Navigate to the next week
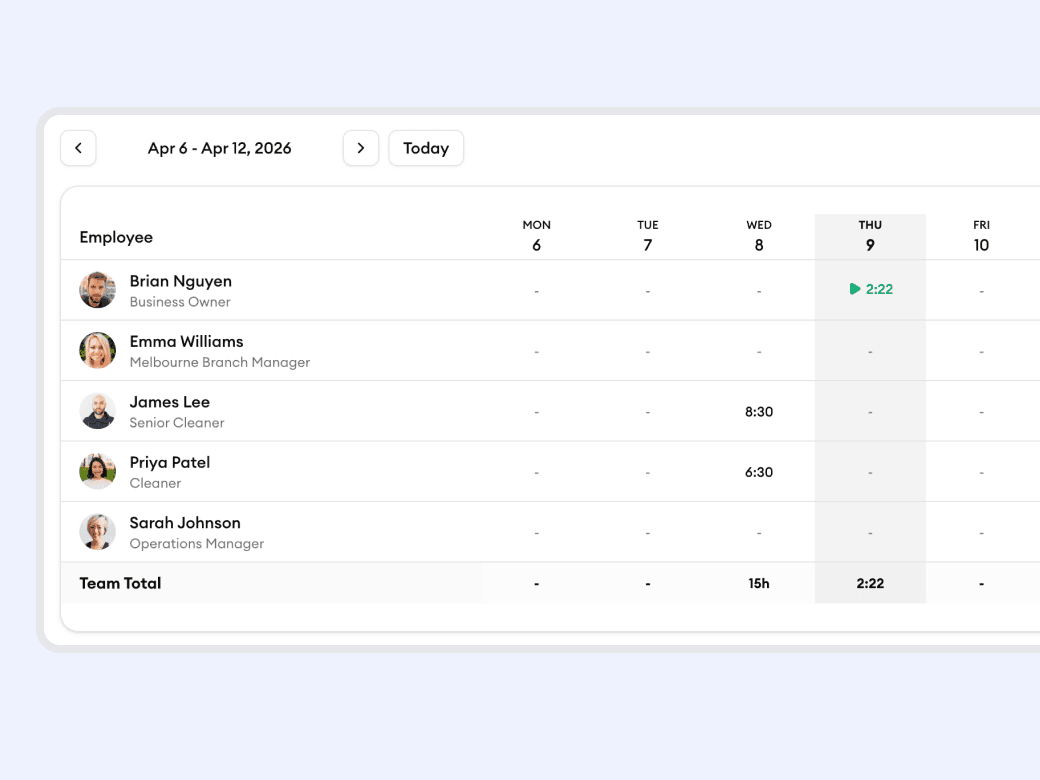 coord(361,148)
